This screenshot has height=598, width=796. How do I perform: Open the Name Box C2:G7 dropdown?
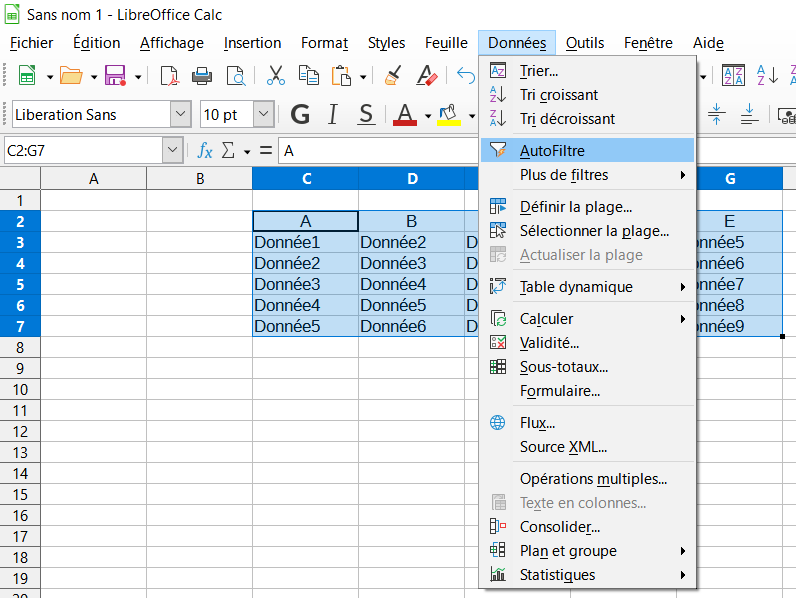[x=173, y=150]
